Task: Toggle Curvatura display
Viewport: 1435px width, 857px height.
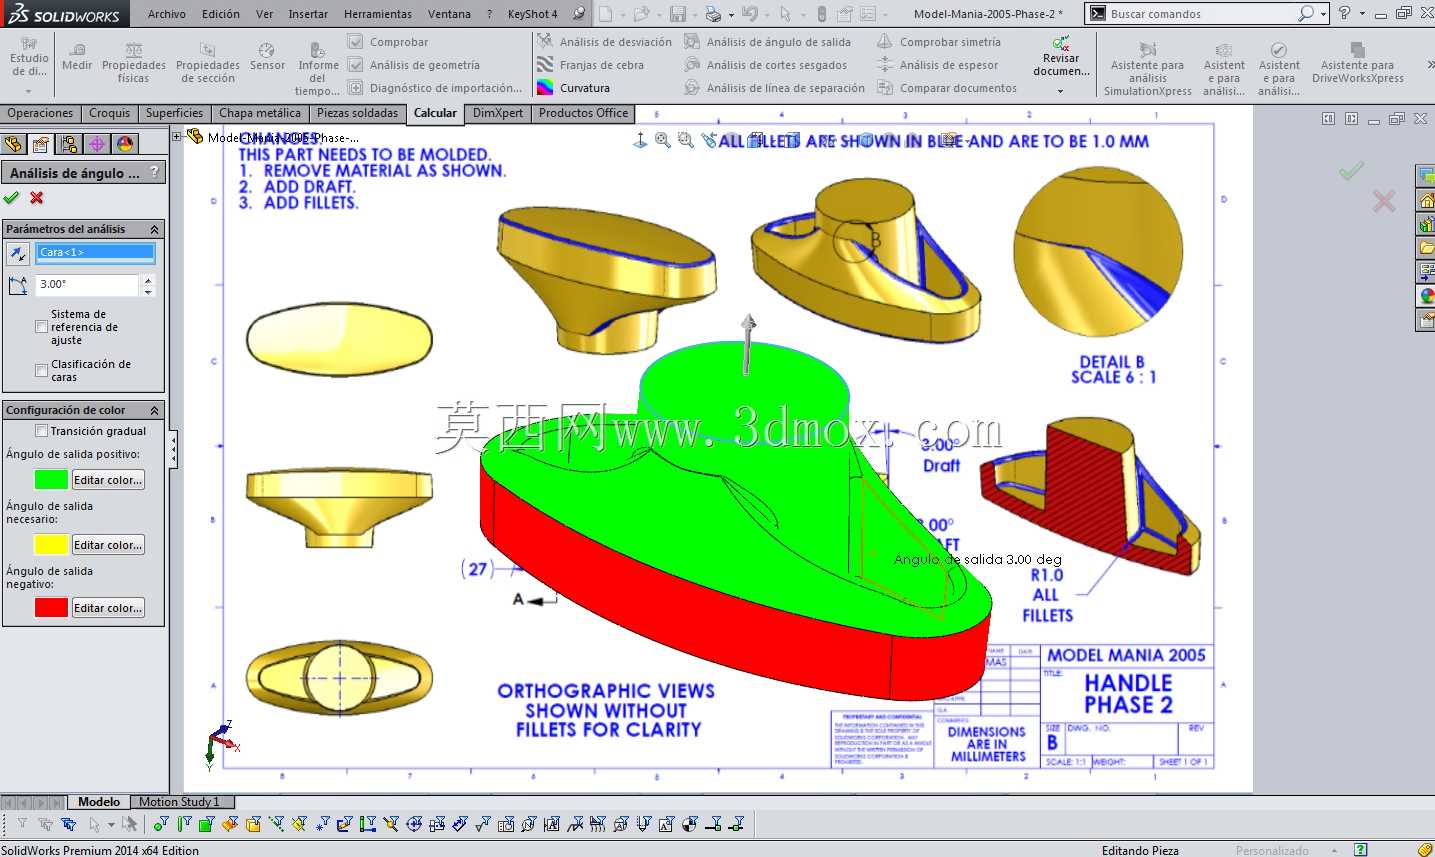Action: (574, 88)
